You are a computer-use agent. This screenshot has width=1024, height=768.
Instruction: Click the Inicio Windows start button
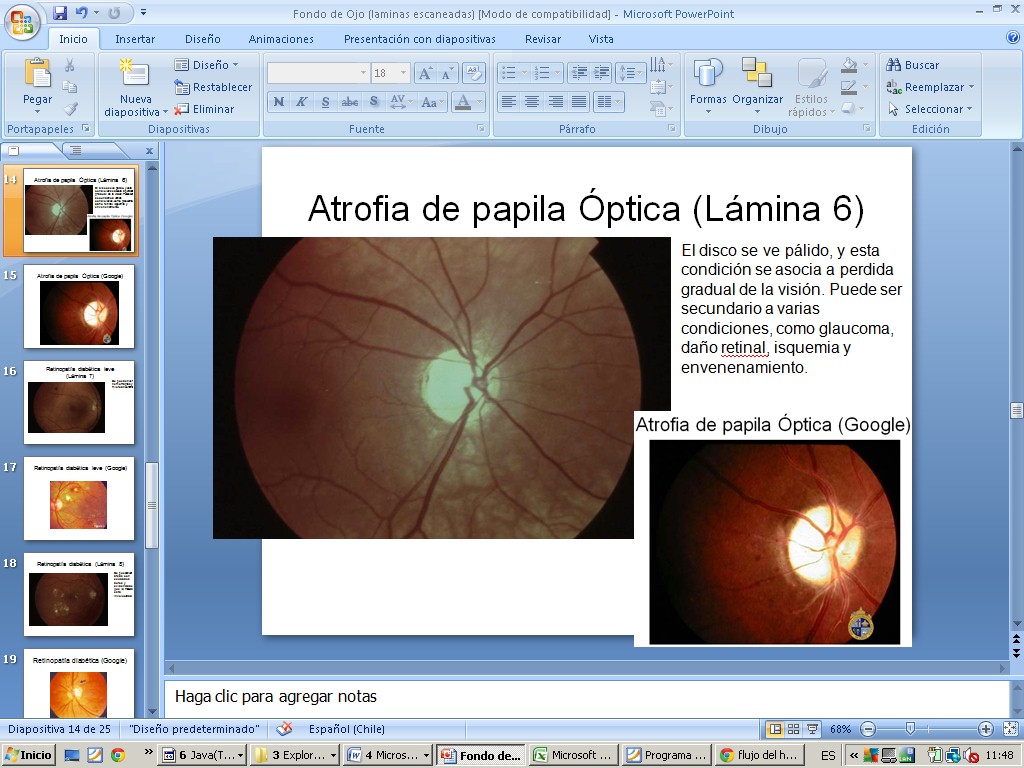coord(29,755)
